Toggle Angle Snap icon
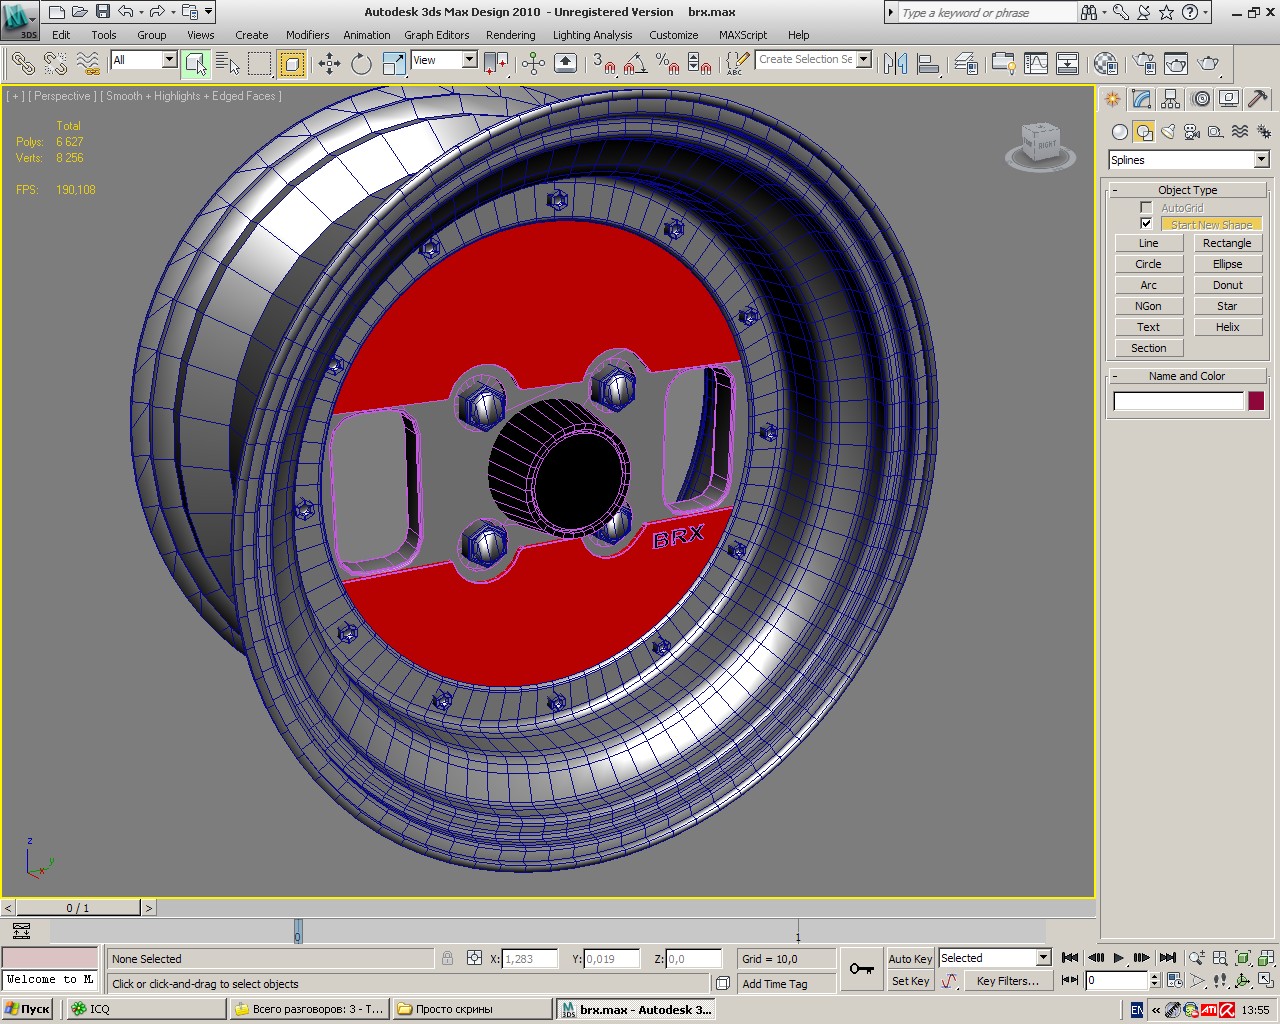The image size is (1280, 1024). (635, 63)
